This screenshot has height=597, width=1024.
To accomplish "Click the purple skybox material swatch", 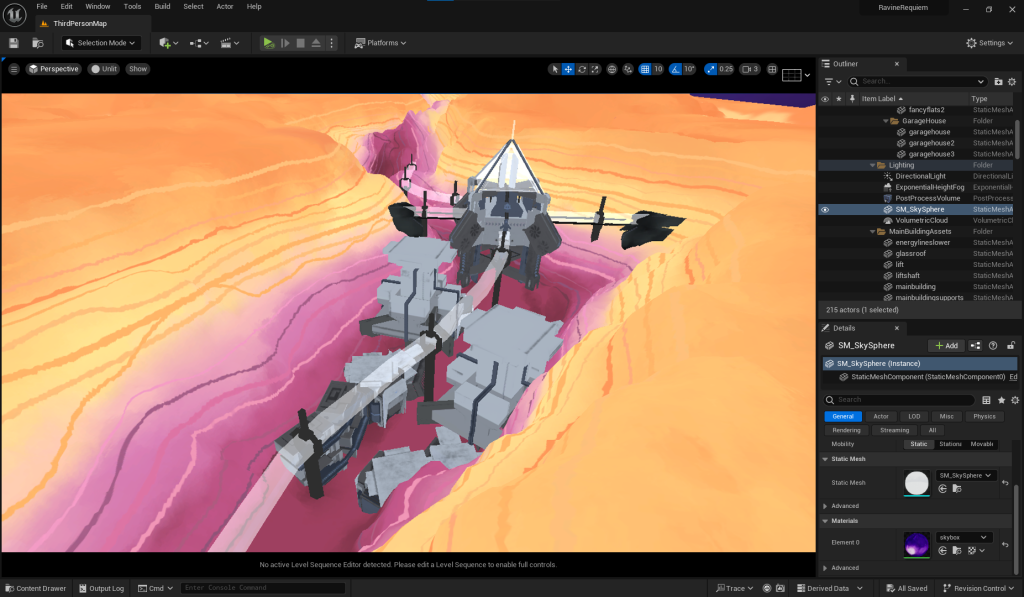I will [x=916, y=545].
